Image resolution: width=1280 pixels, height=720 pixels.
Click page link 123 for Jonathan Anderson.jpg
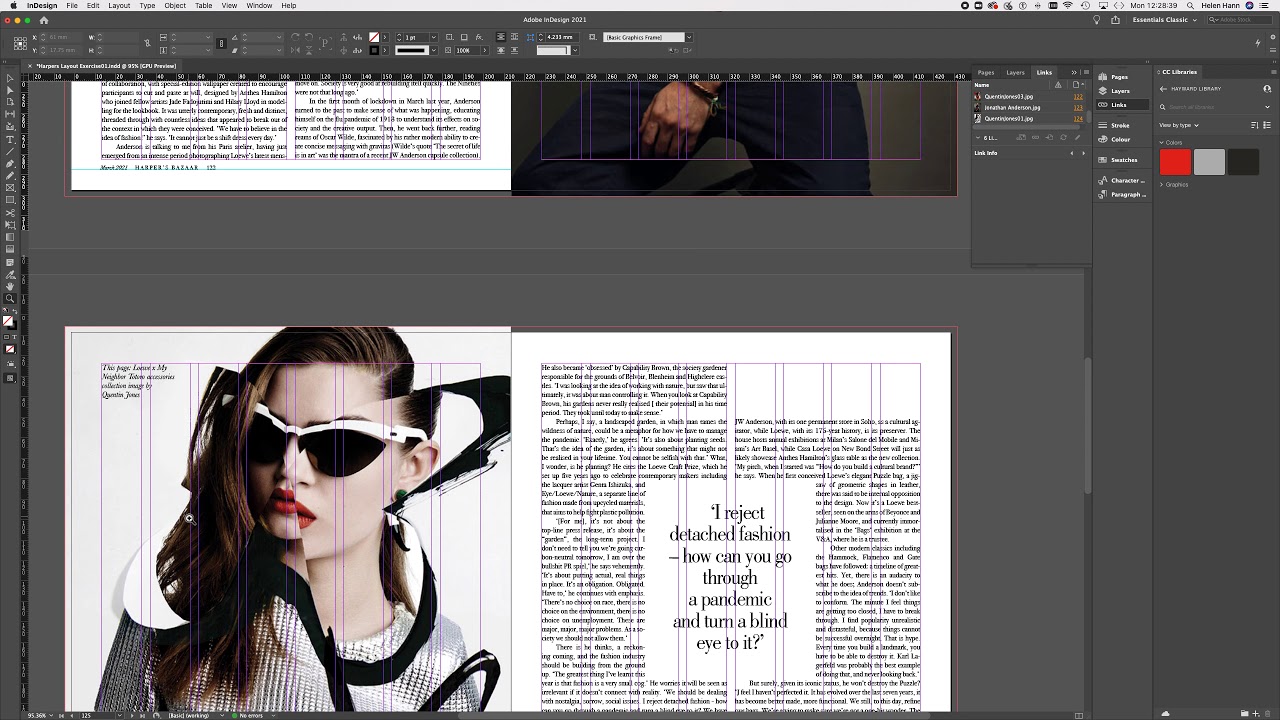pos(1078,108)
